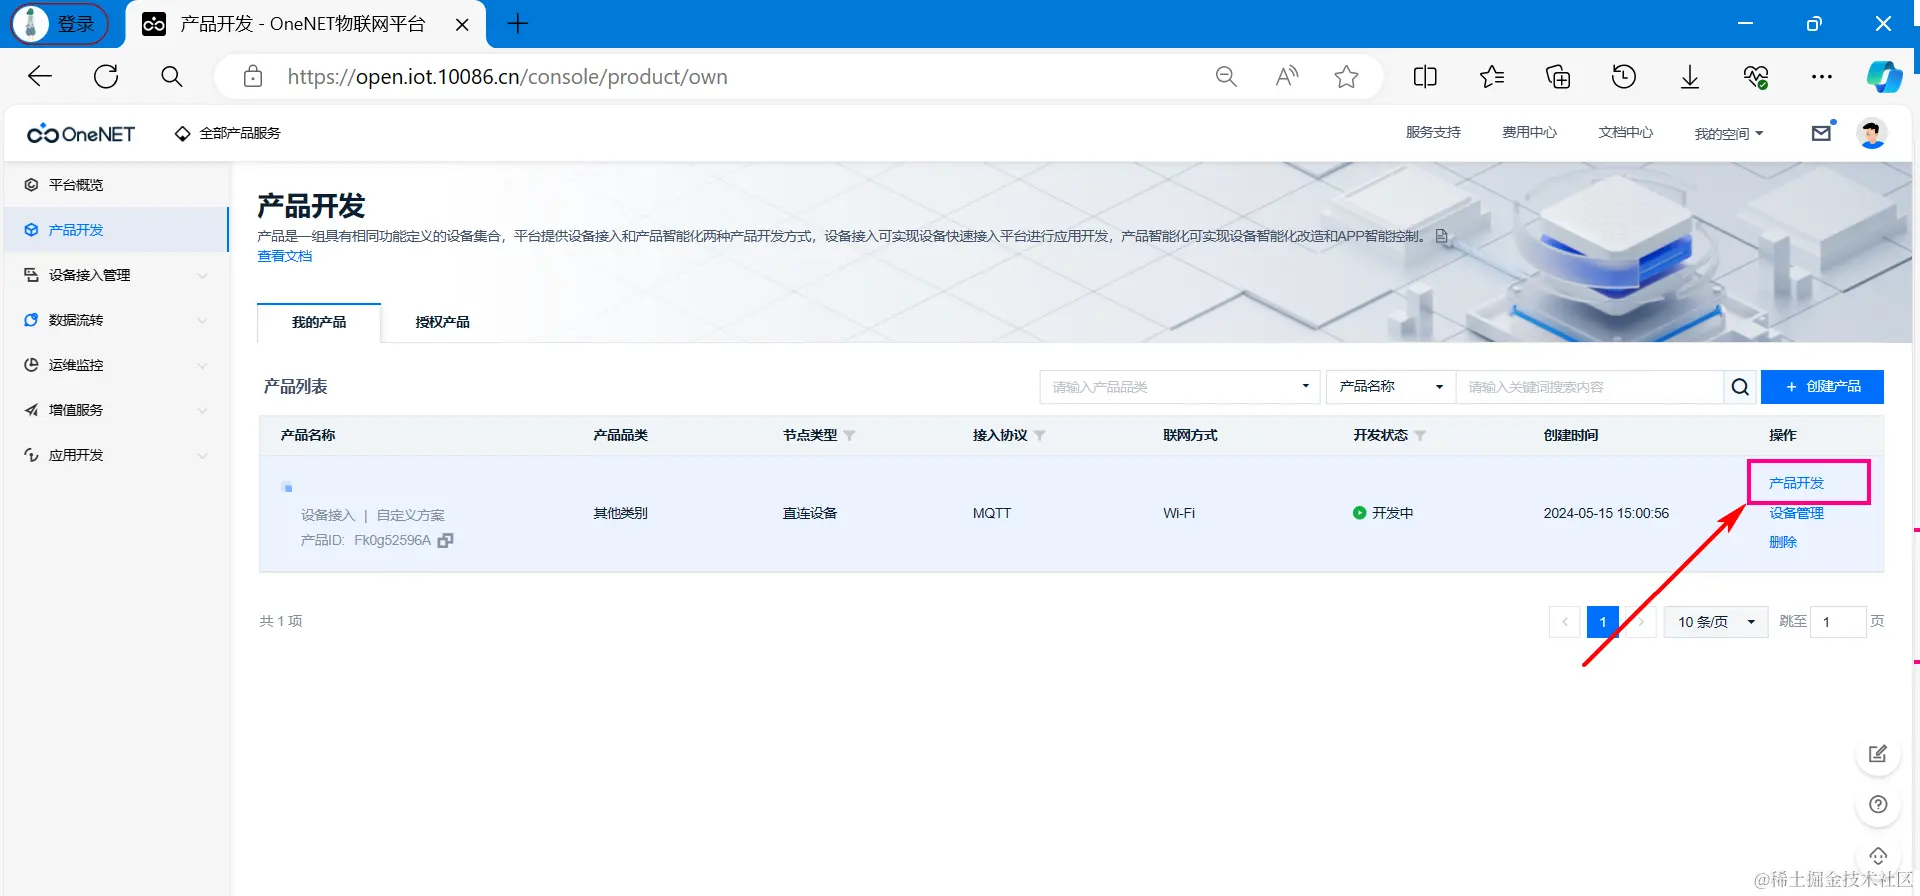
Task: Click the customer service headset icon
Action: tap(1878, 856)
